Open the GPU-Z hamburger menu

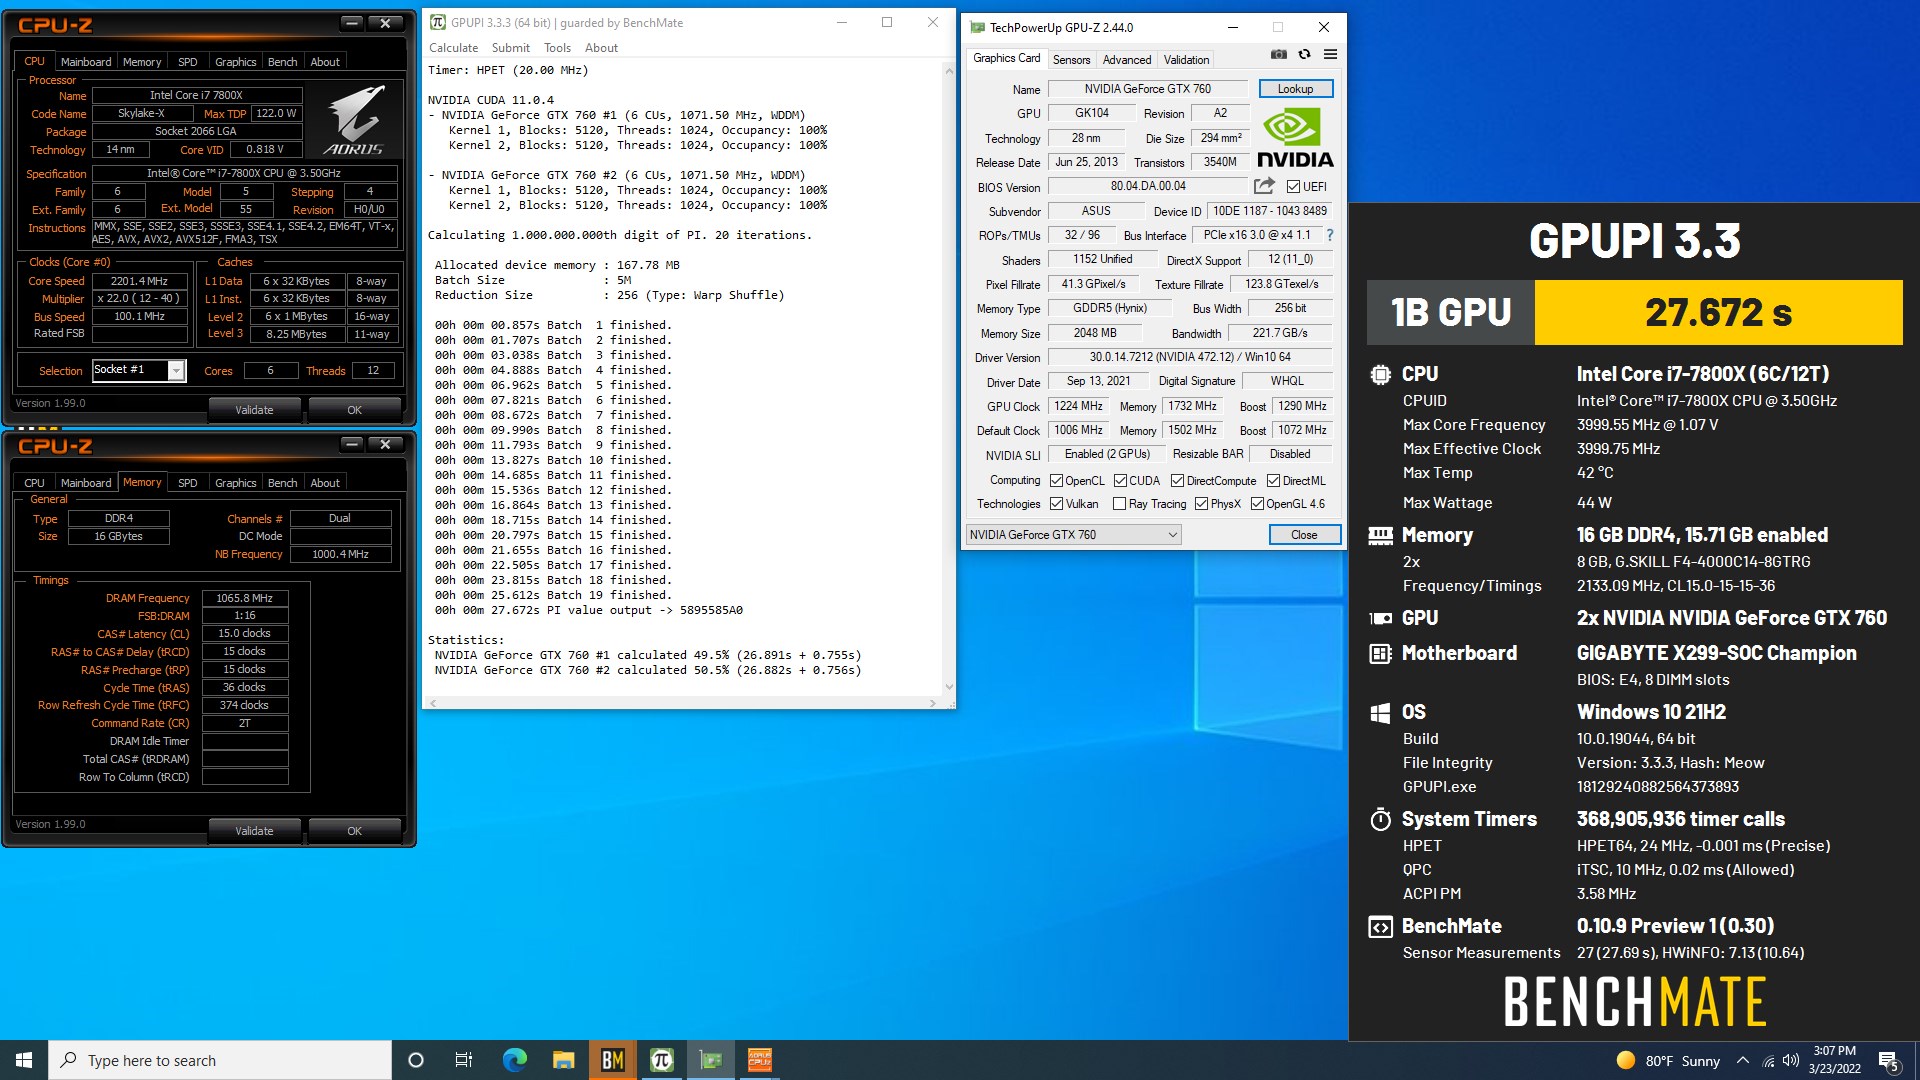1330,55
